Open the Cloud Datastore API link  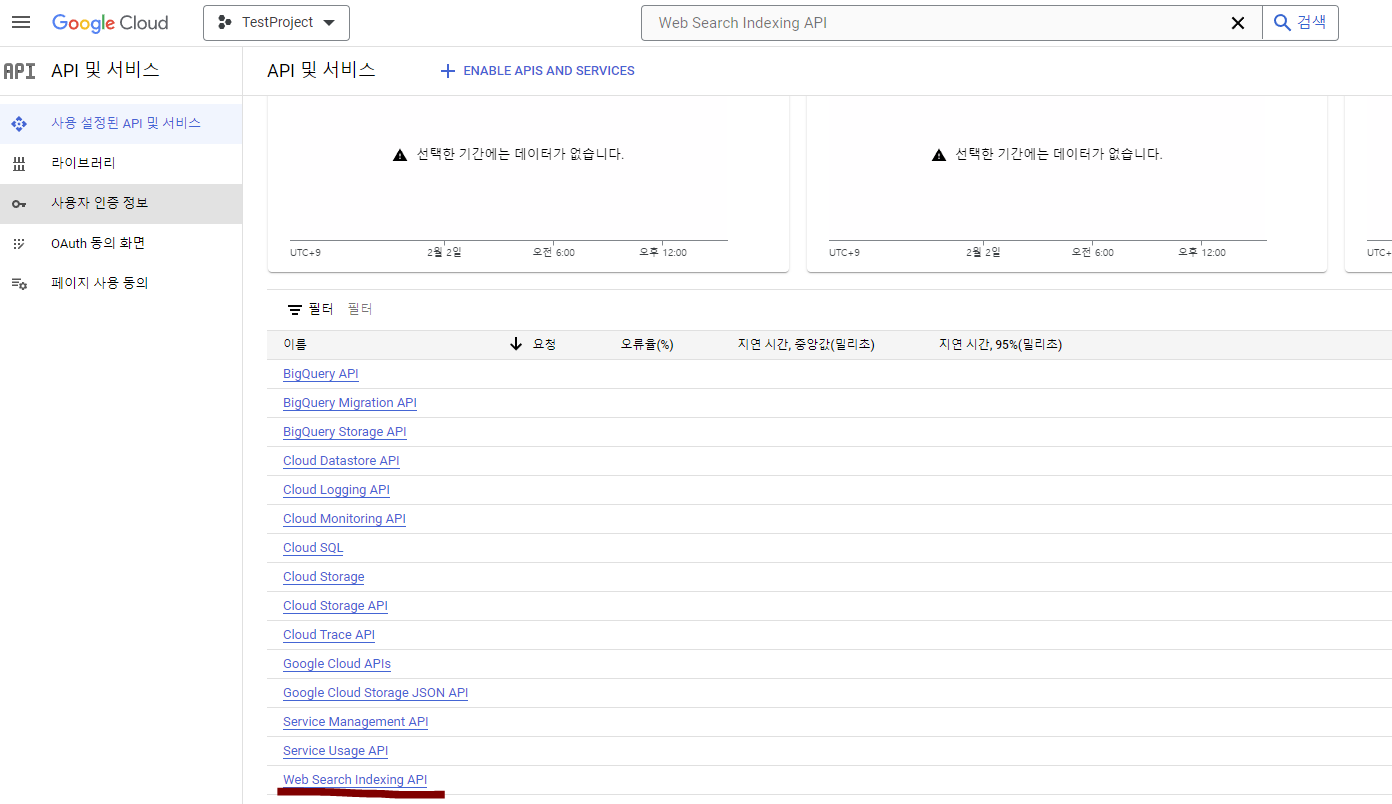(341, 461)
